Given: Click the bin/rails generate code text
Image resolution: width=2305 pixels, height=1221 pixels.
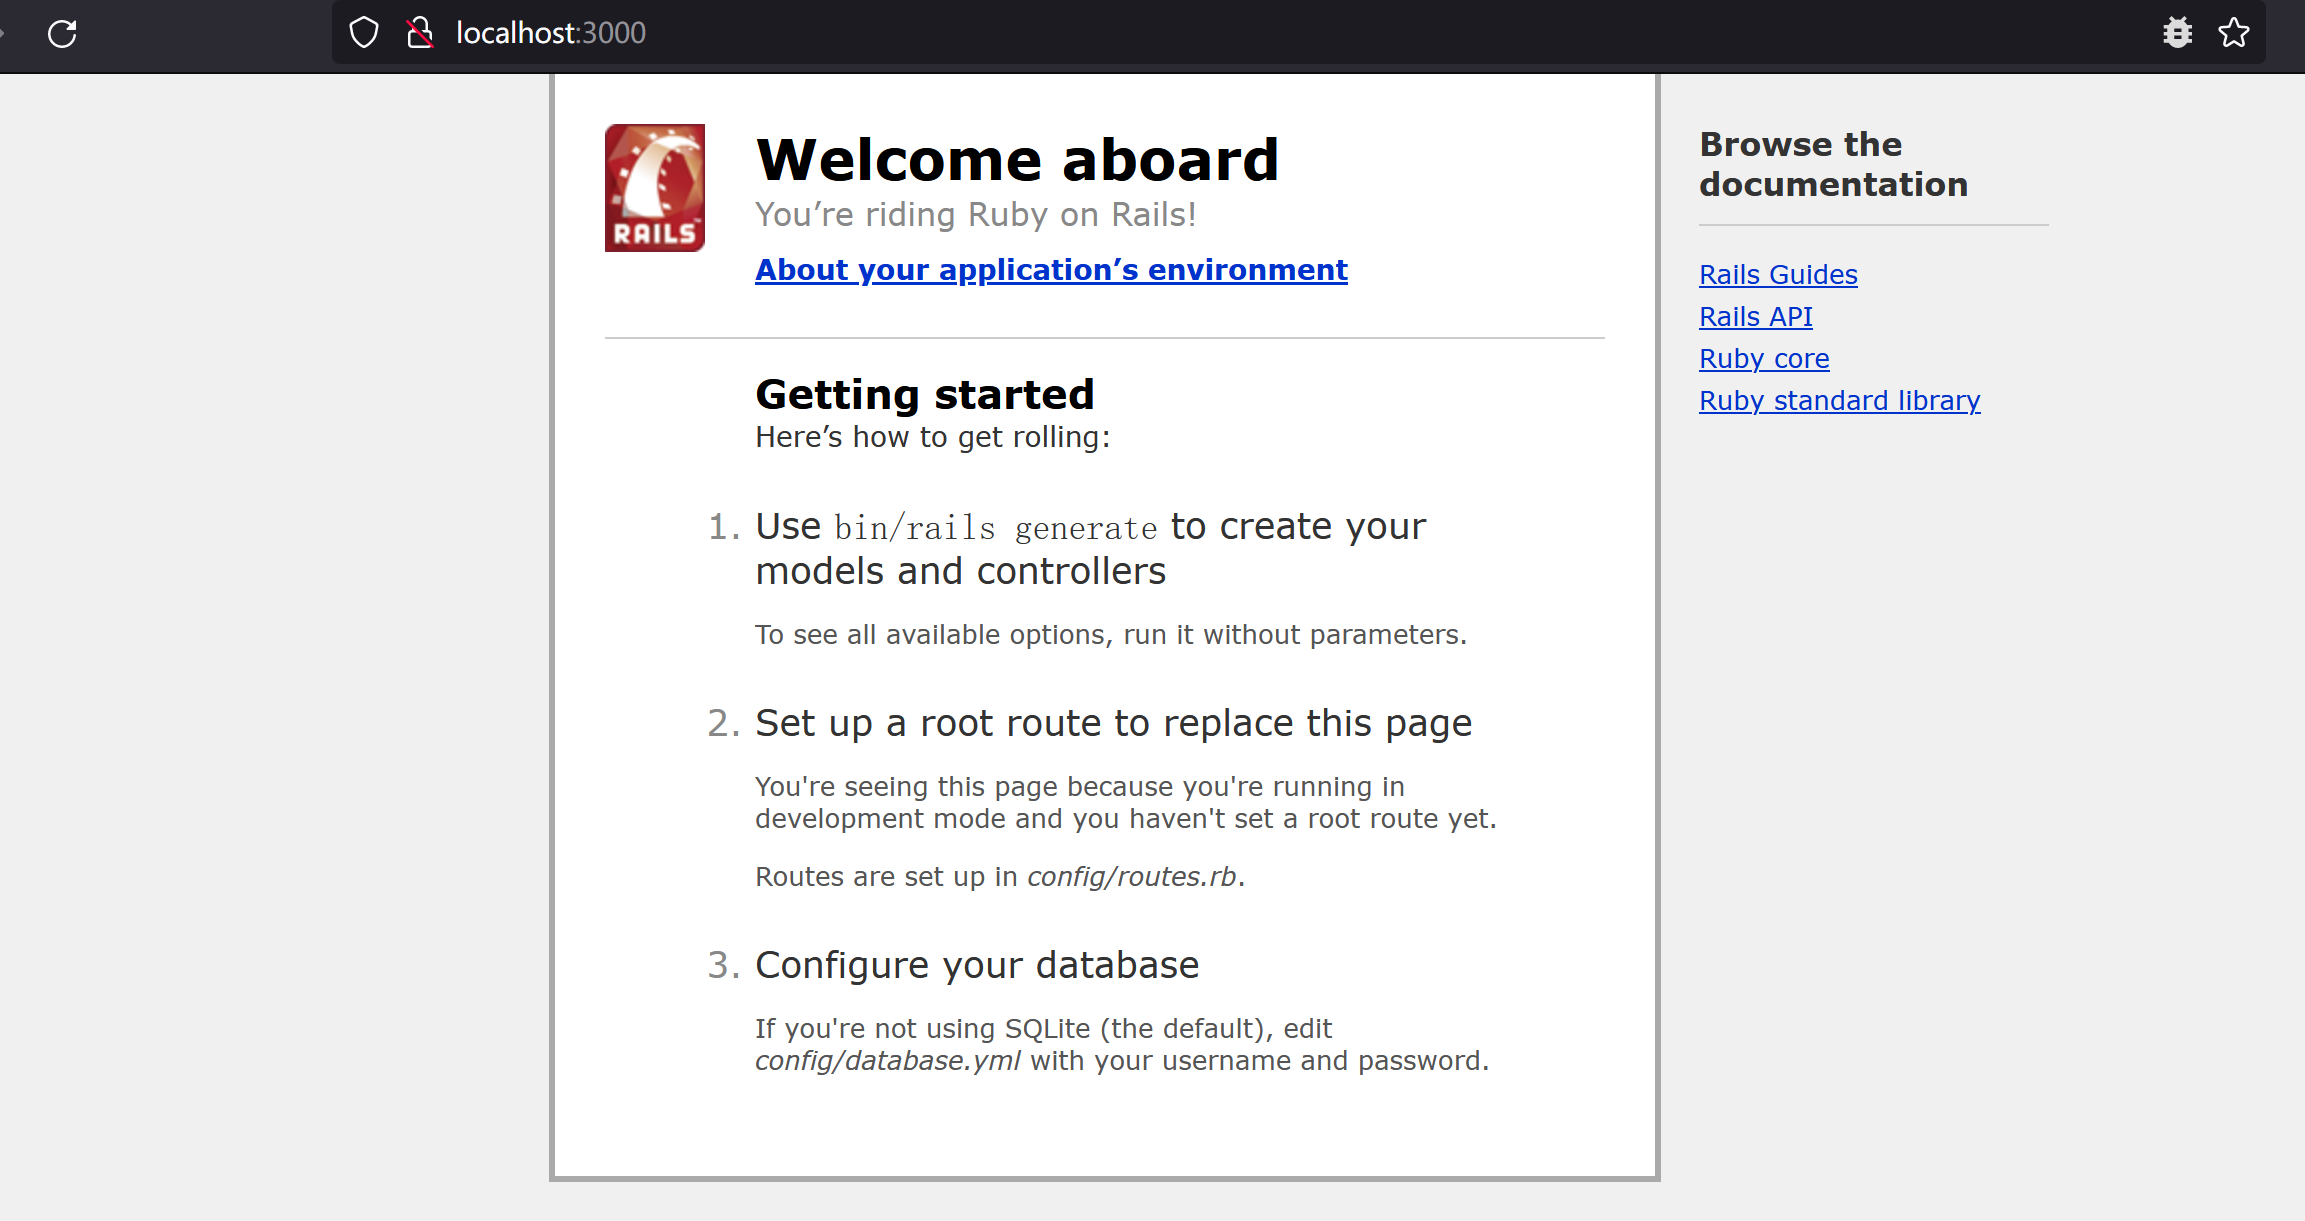Looking at the screenshot, I should 995,528.
